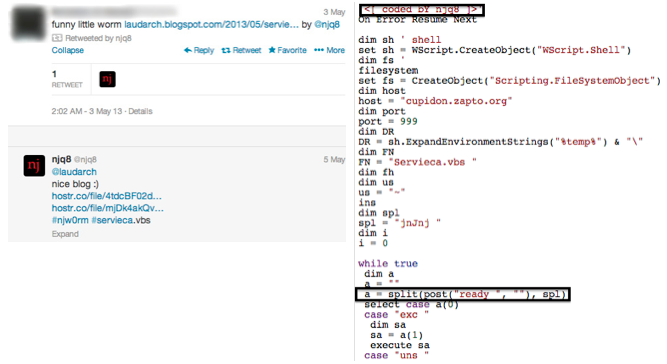Click the port = 999 line

click(388, 122)
